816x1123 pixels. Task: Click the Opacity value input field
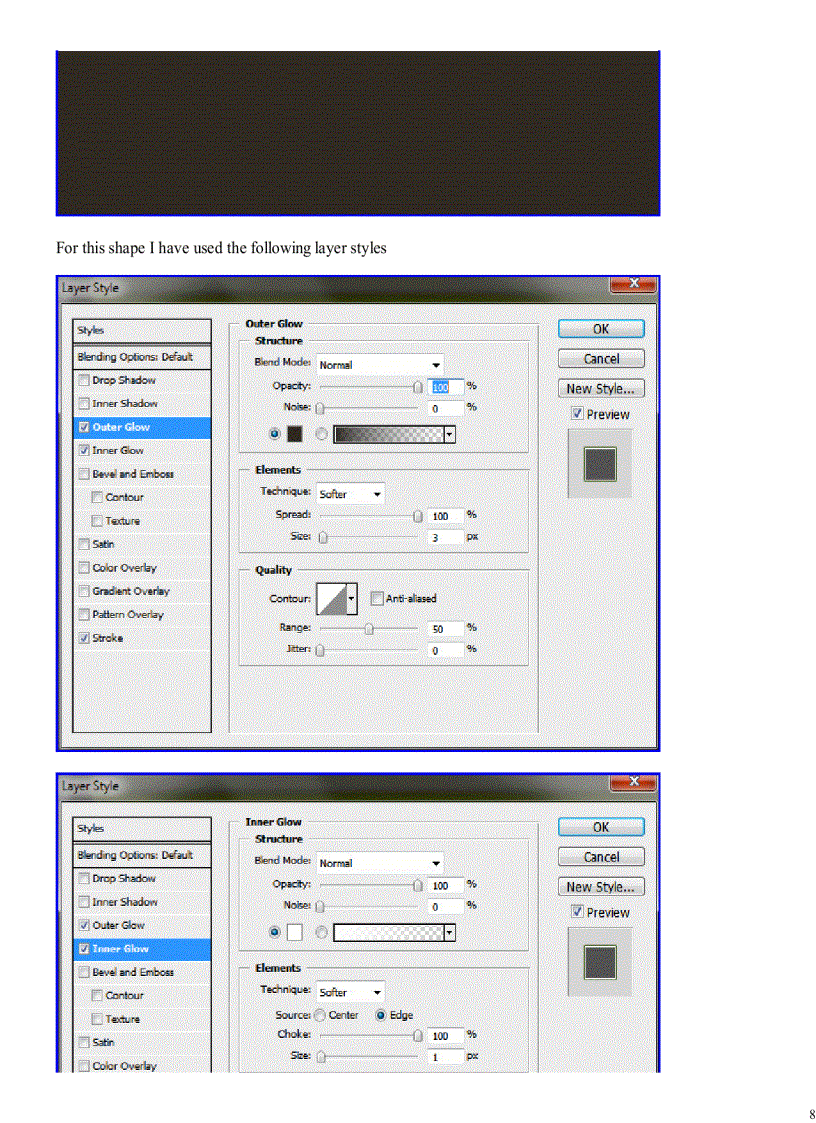(444, 386)
